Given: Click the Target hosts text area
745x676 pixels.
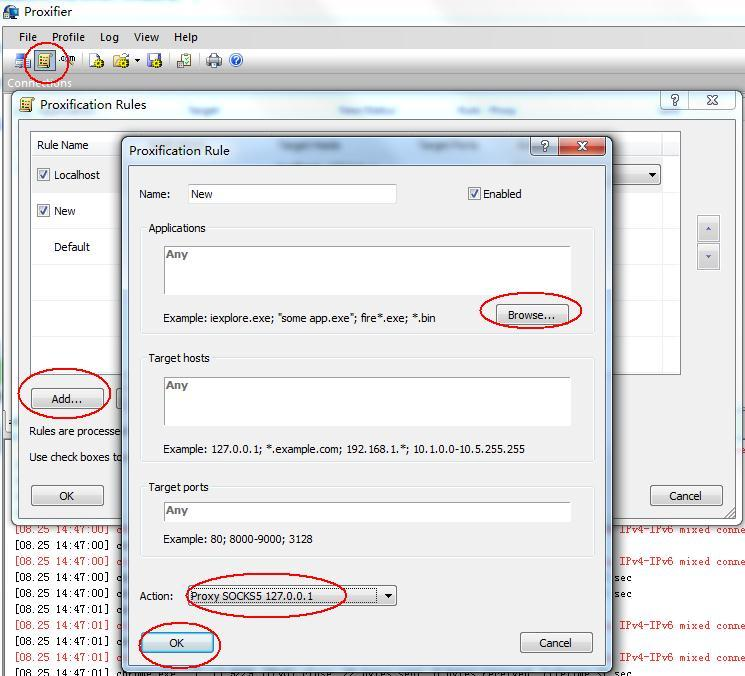Looking at the screenshot, I should tap(367, 401).
